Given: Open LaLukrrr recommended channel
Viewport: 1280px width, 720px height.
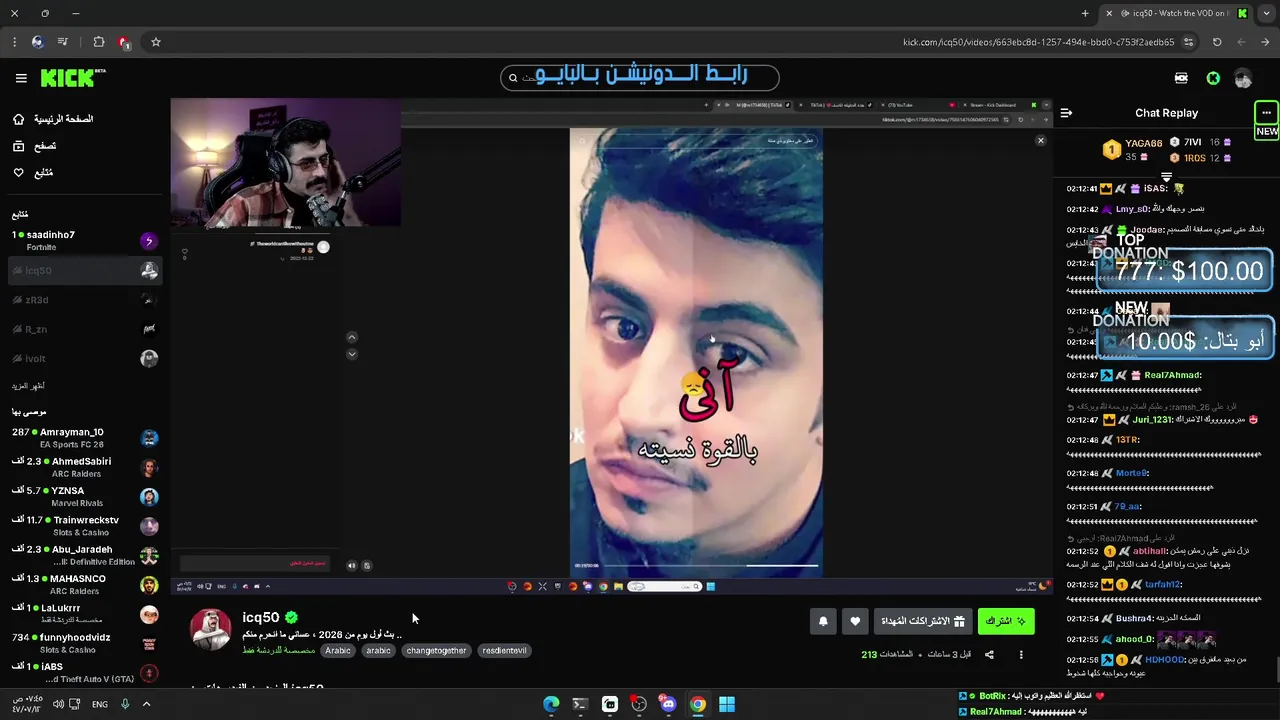Looking at the screenshot, I should pos(85,614).
